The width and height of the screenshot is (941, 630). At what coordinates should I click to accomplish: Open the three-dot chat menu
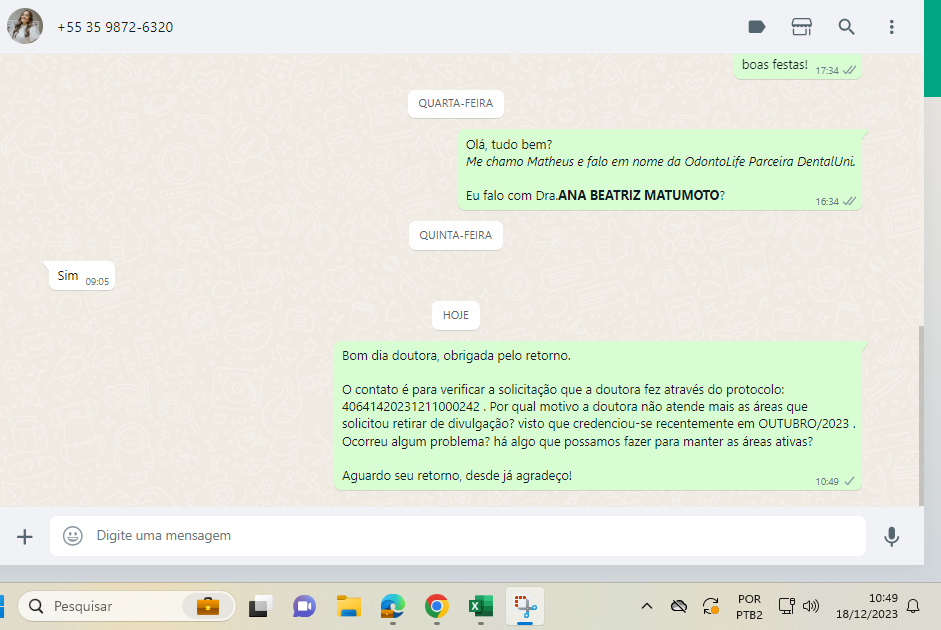coord(891,27)
